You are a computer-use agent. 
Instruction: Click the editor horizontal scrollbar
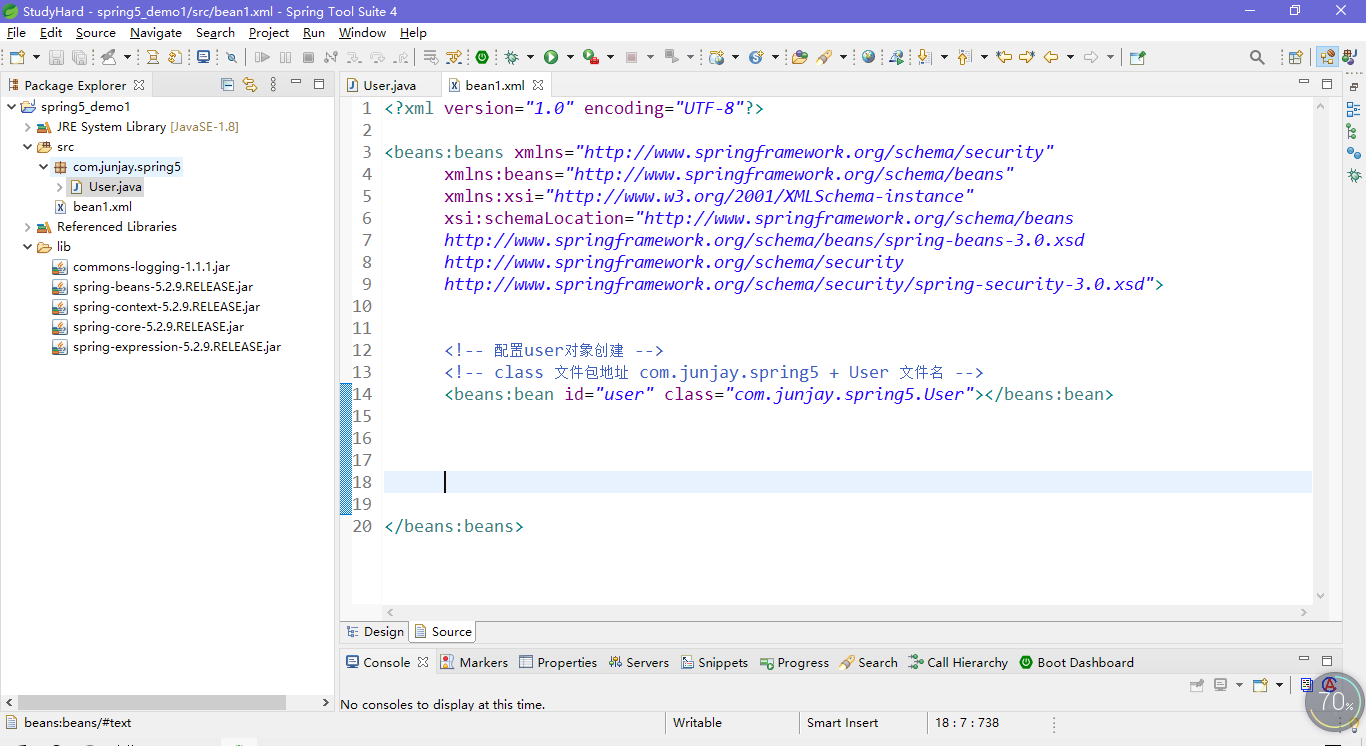coord(847,612)
